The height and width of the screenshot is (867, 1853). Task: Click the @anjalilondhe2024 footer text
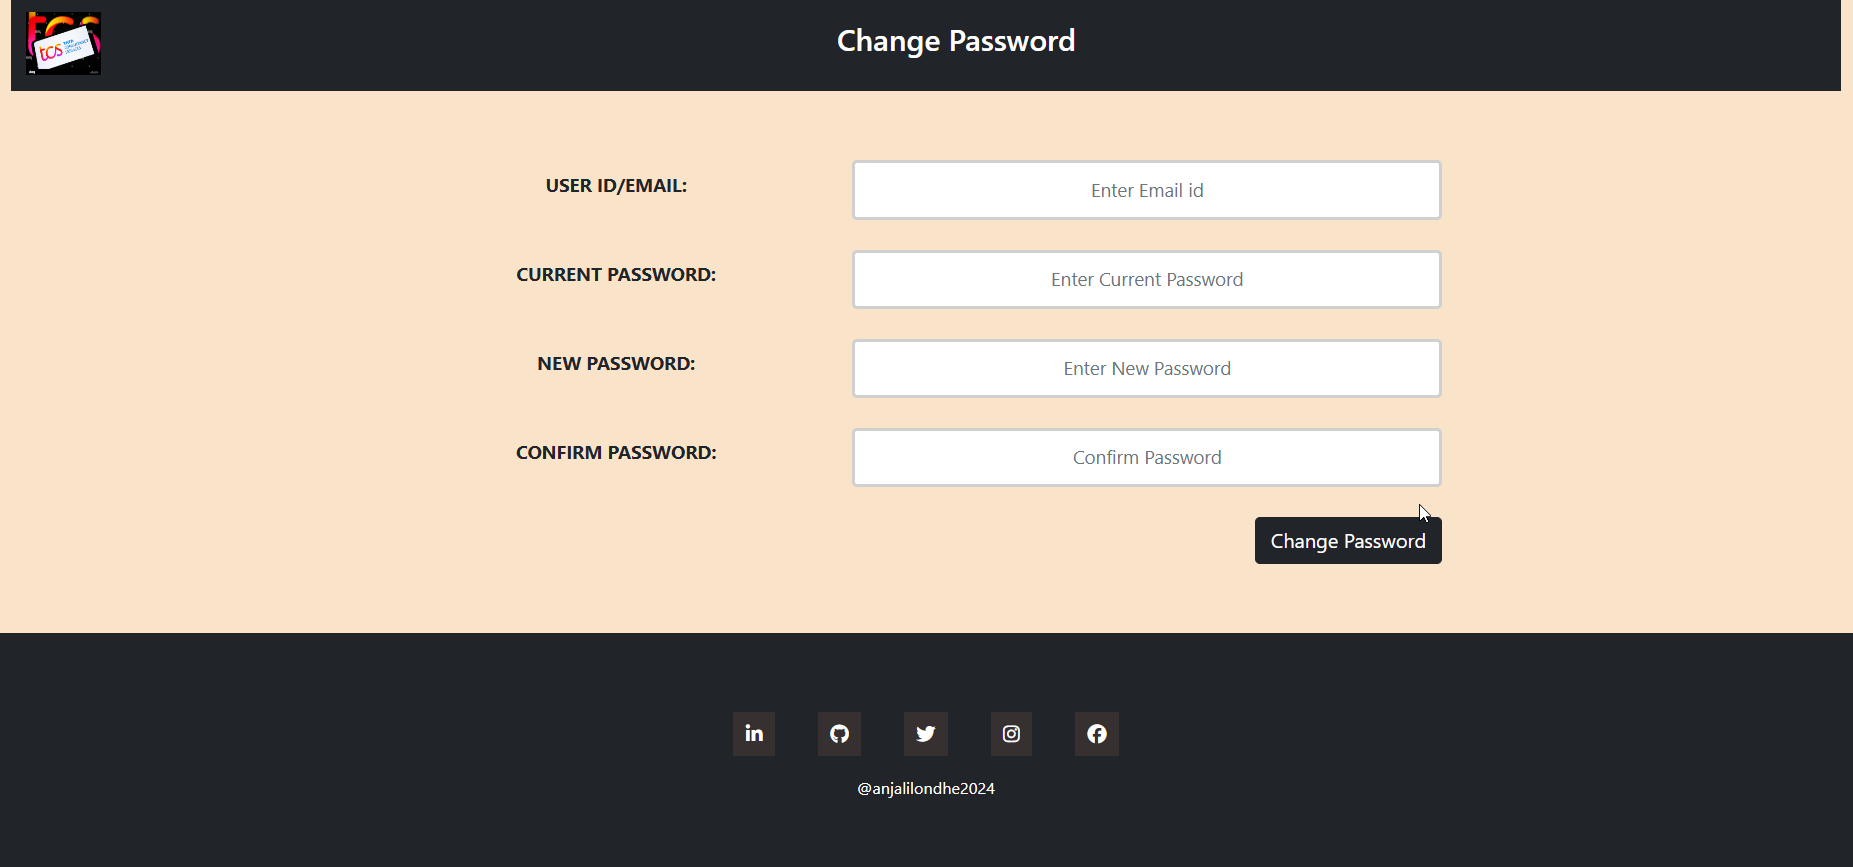point(926,788)
